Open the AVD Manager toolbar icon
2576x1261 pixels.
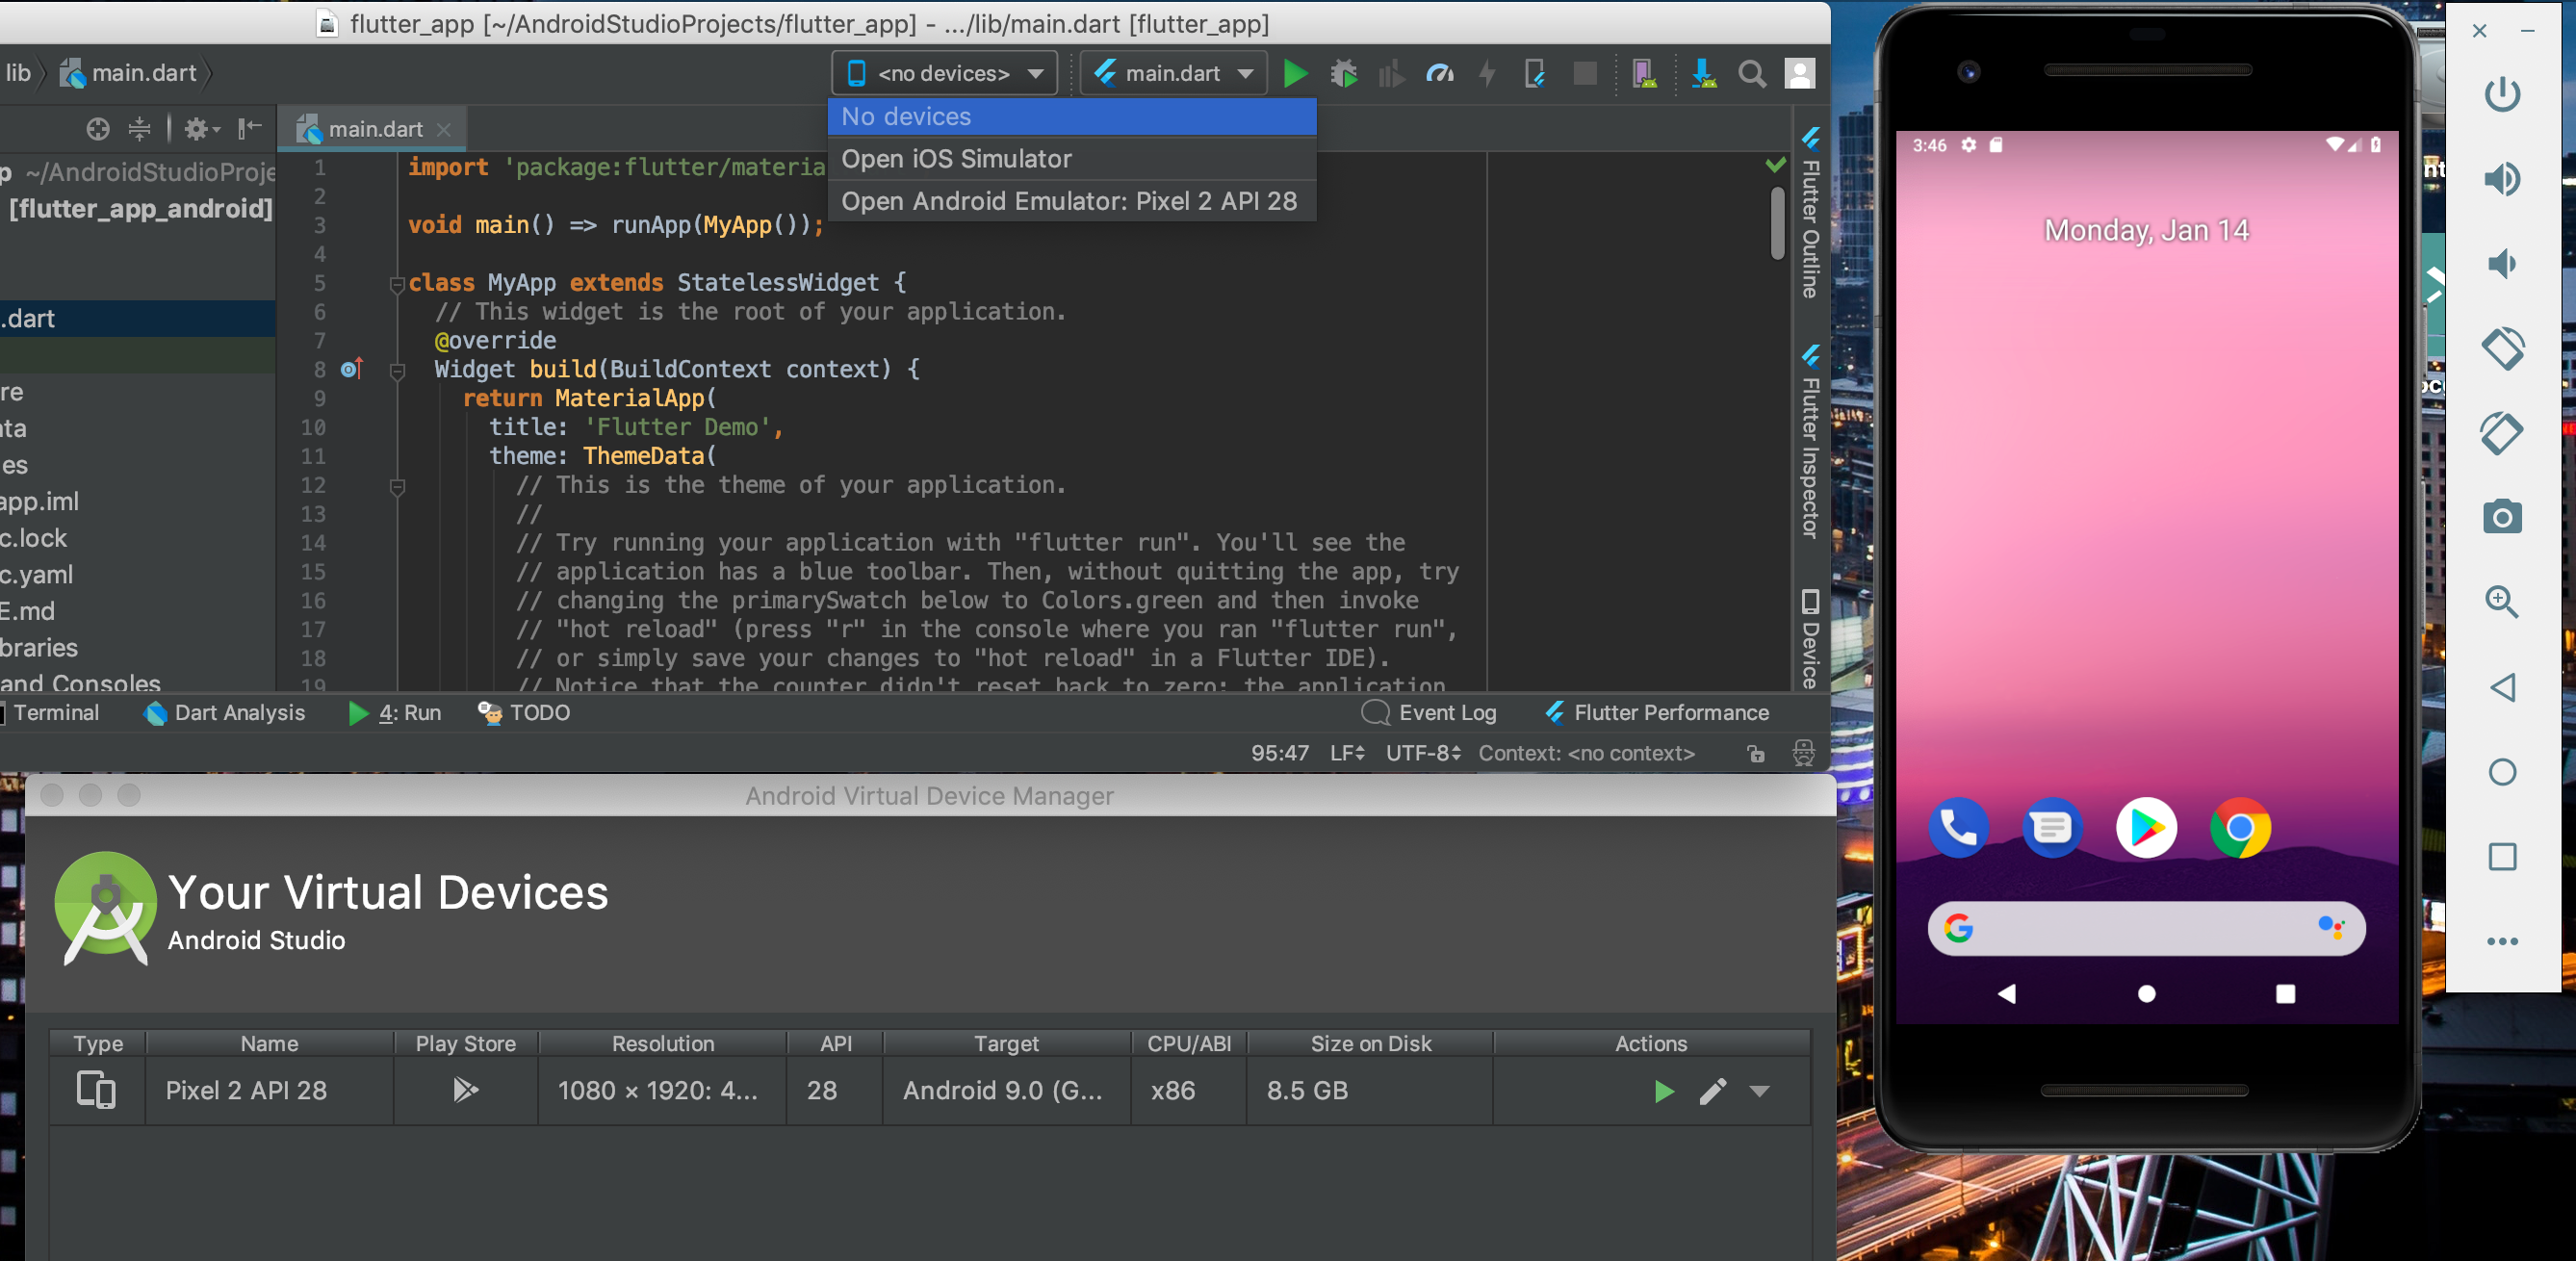pyautogui.click(x=1644, y=74)
